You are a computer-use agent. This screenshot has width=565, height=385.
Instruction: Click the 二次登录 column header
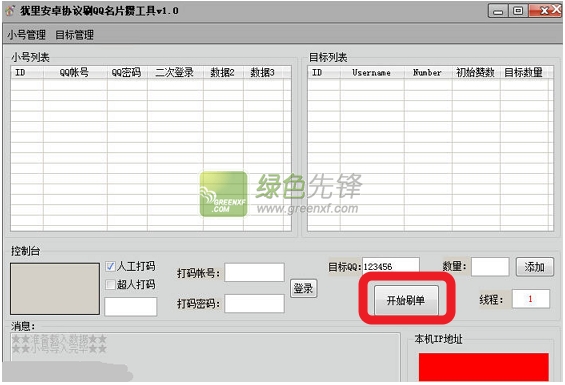tap(175, 72)
